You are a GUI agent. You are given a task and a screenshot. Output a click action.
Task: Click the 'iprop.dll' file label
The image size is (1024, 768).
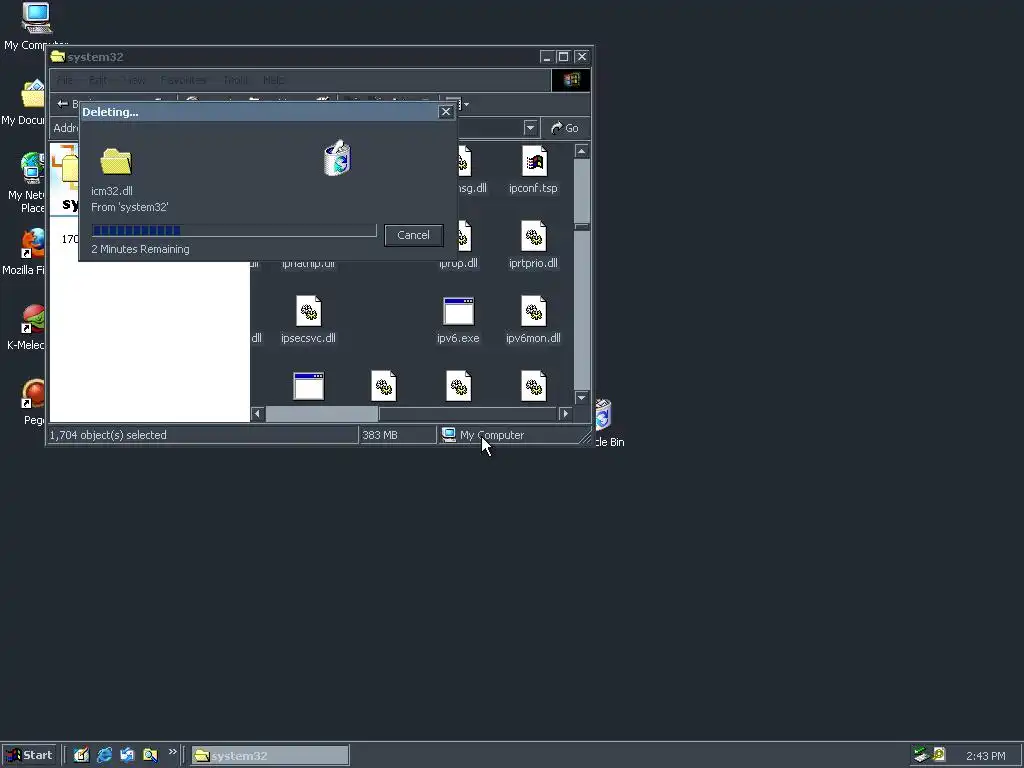point(458,263)
